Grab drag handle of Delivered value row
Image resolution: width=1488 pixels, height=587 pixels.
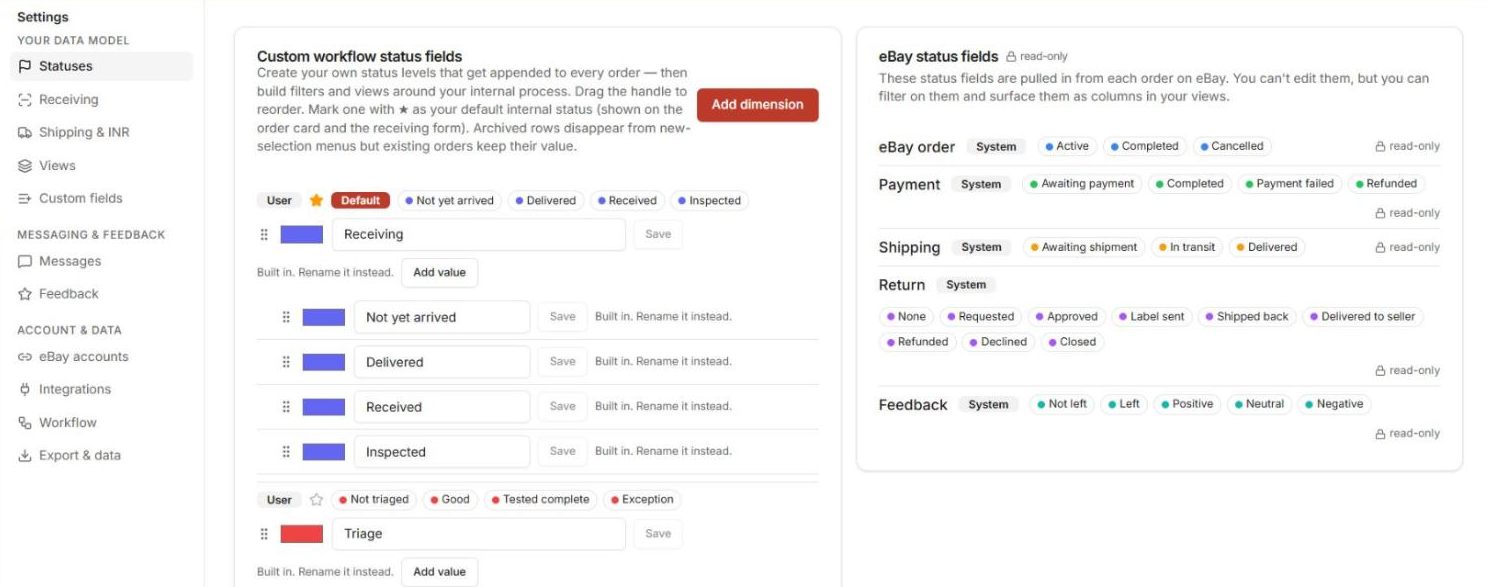pyautogui.click(x=286, y=362)
